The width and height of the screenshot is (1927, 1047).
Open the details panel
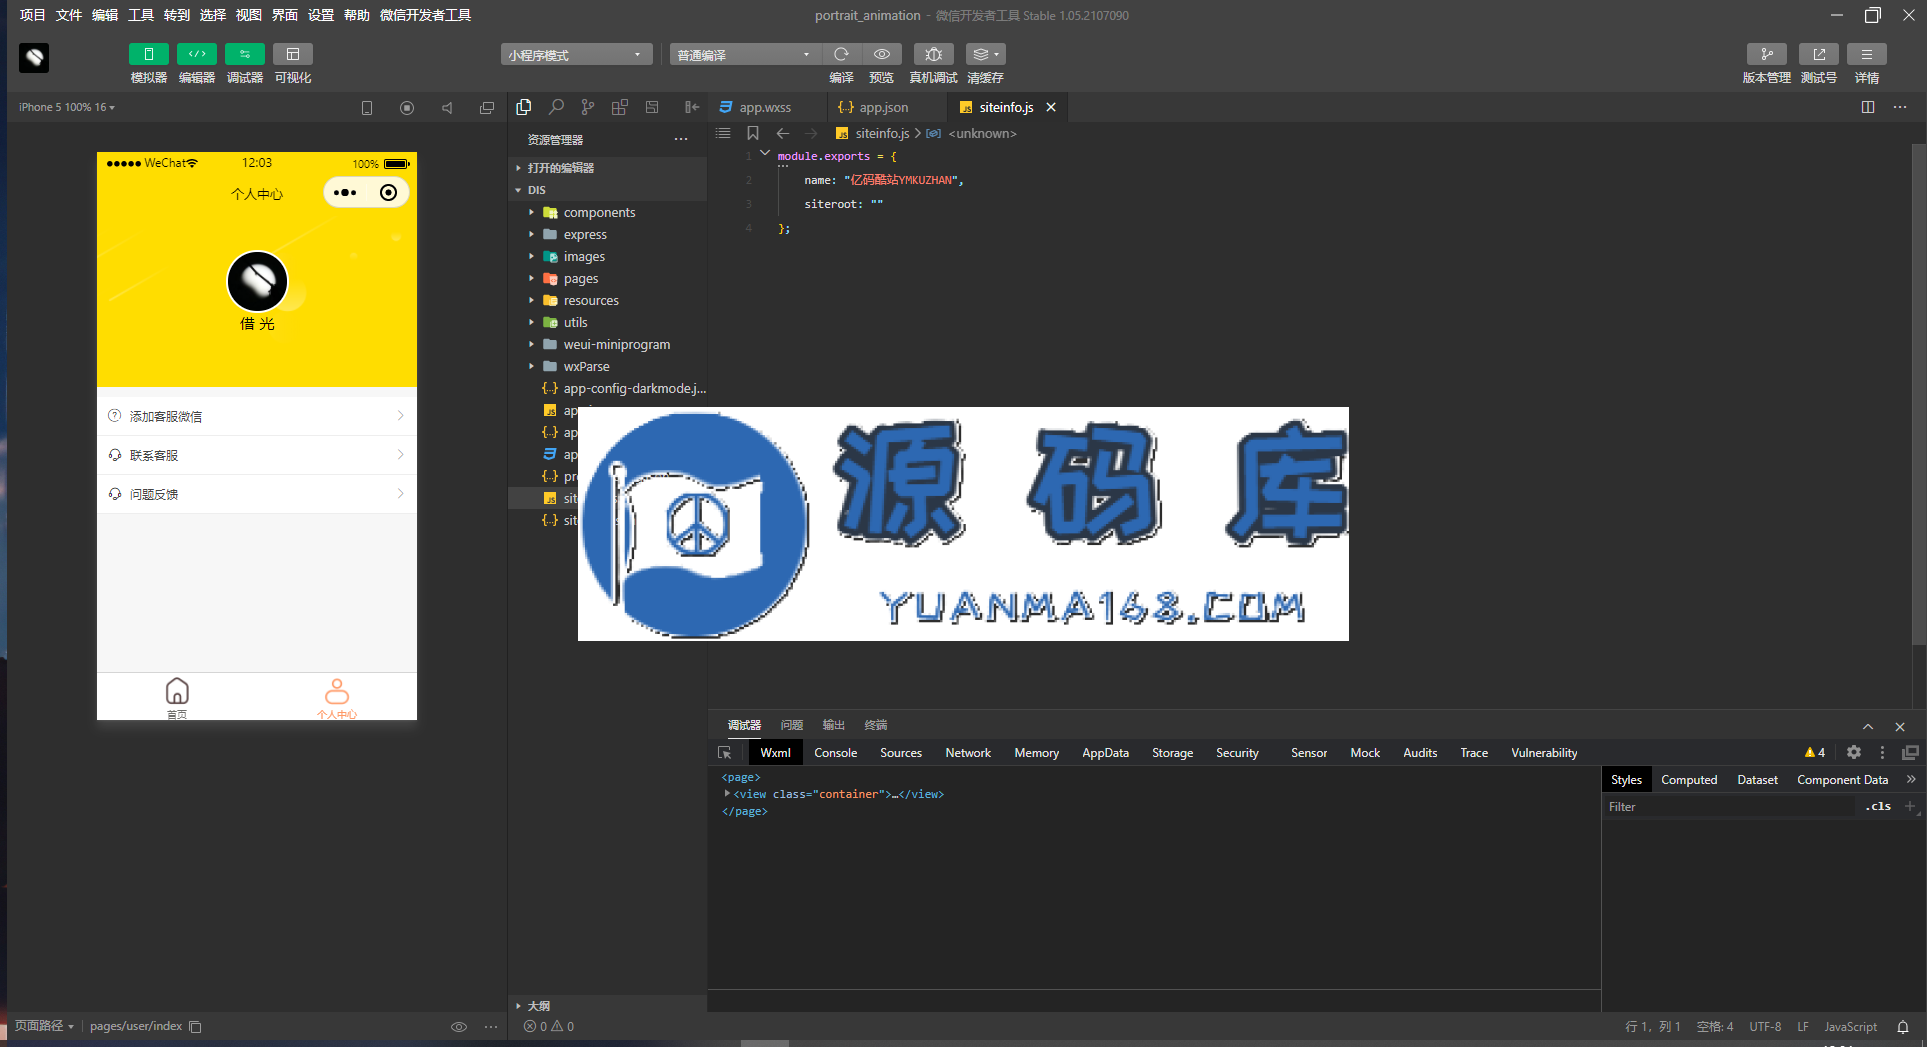tap(1866, 54)
